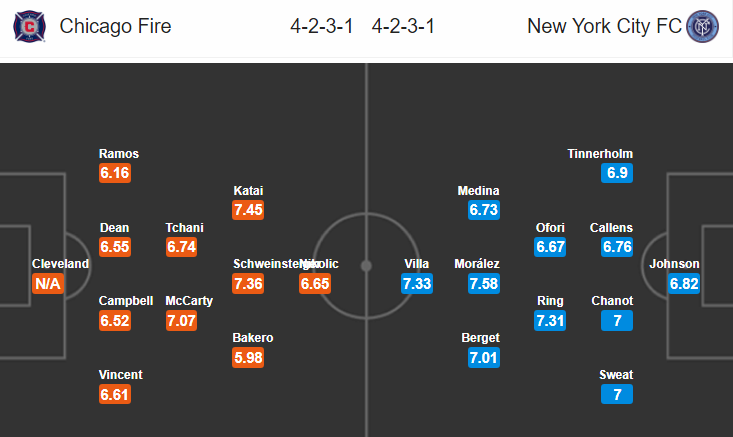The width and height of the screenshot is (733, 437).
Task: Click Cleveland's N/A rating badge
Action: pos(48,284)
